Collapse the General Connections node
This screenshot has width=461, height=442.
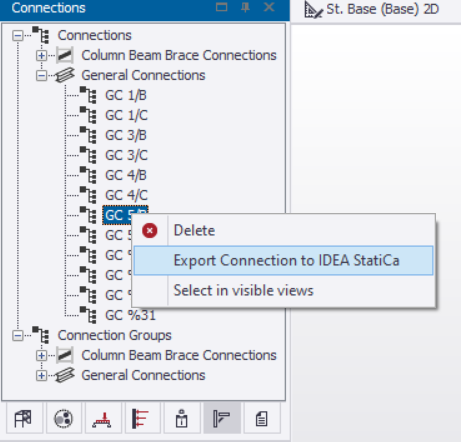point(41,76)
